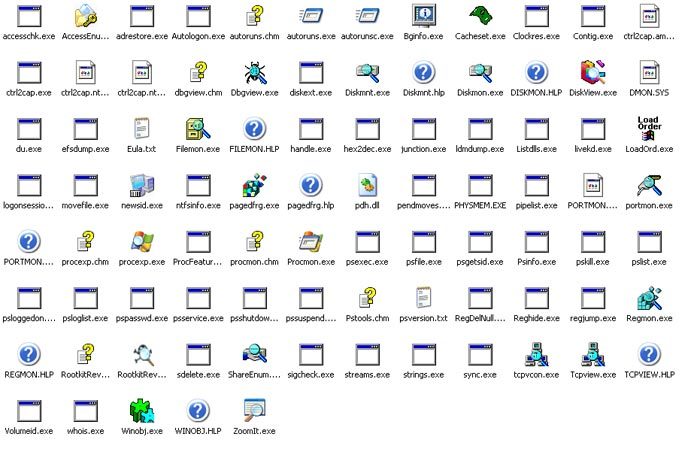Select the Diskmnt.exe magnifier icon
The image size is (700, 458).
click(367, 72)
